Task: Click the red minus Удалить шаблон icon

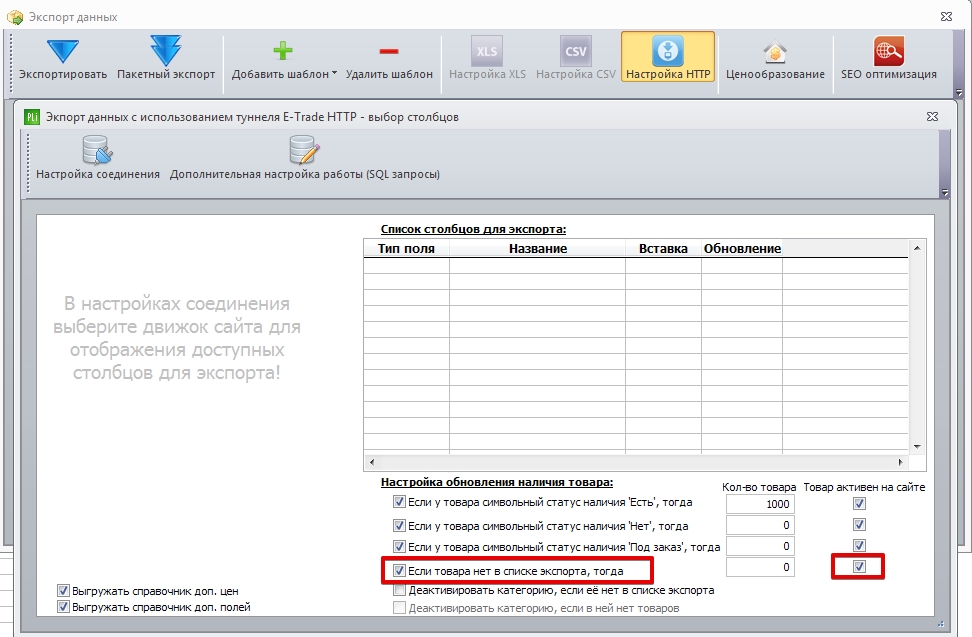Action: 389,51
